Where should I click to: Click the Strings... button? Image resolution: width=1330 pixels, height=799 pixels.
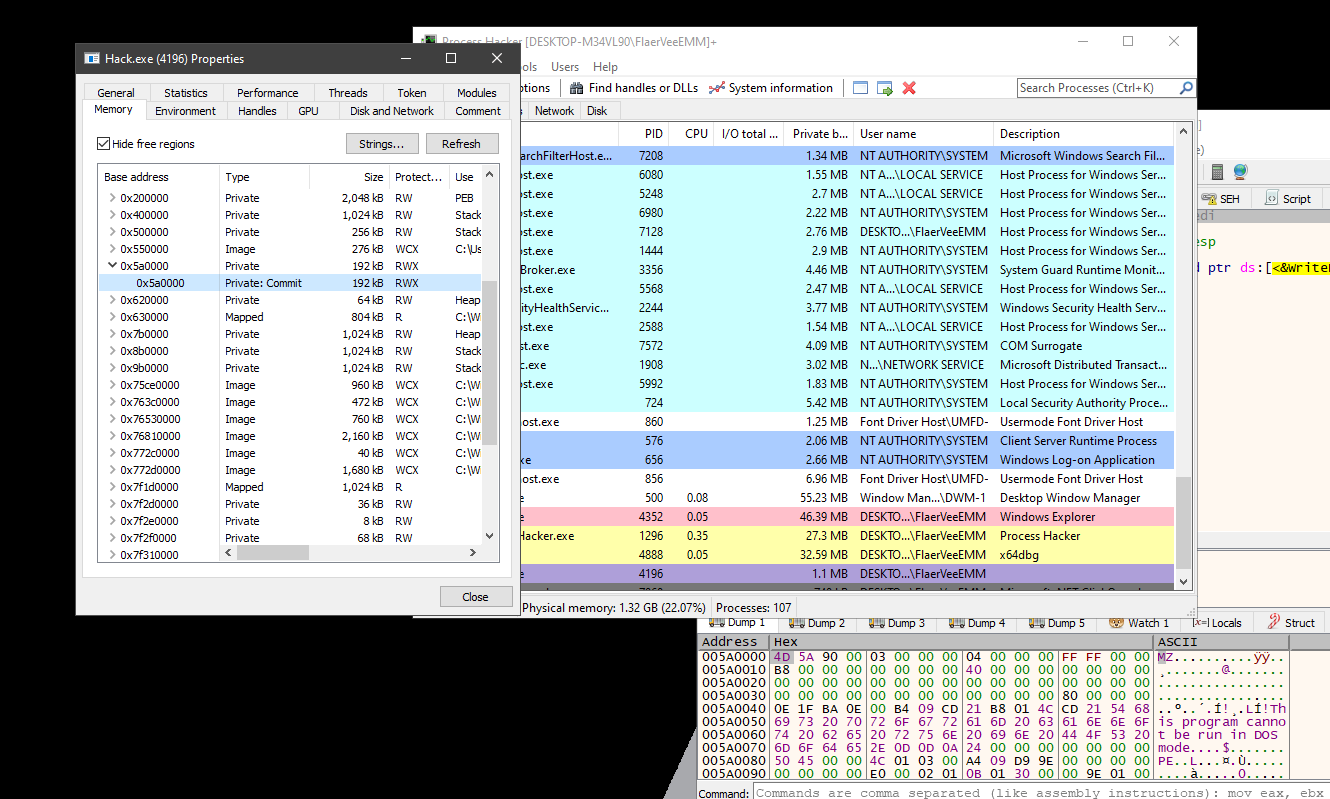tap(381, 144)
